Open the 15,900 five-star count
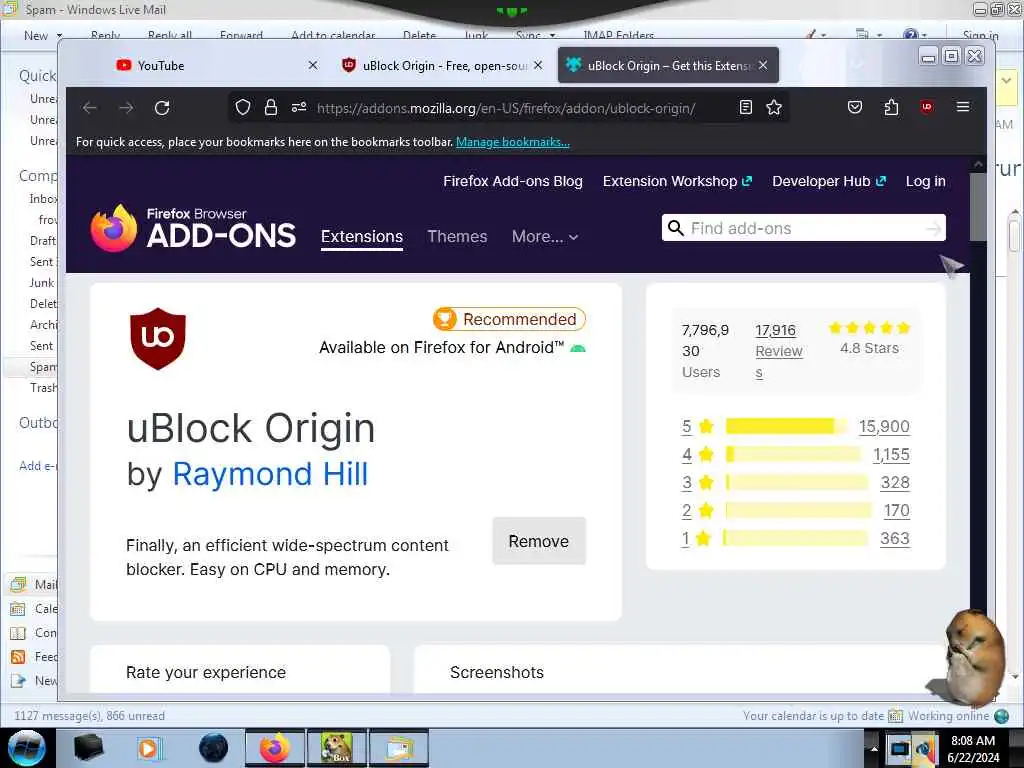 click(x=884, y=426)
